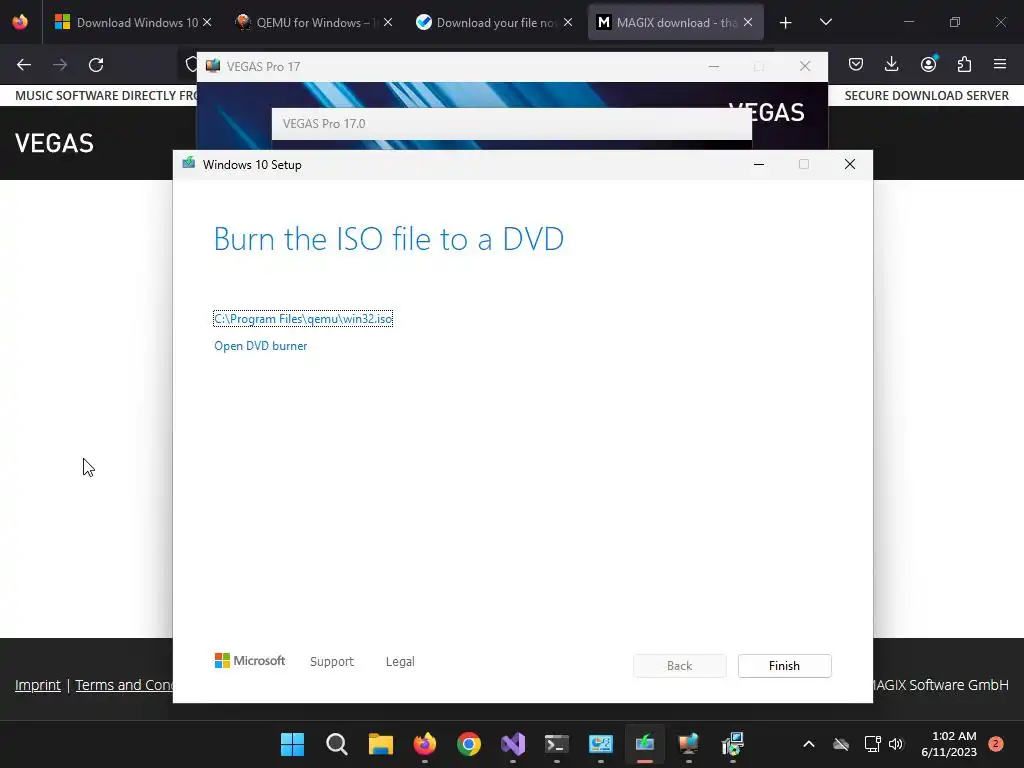Click the Open DVD burner link
The image size is (1024, 768).
click(261, 345)
